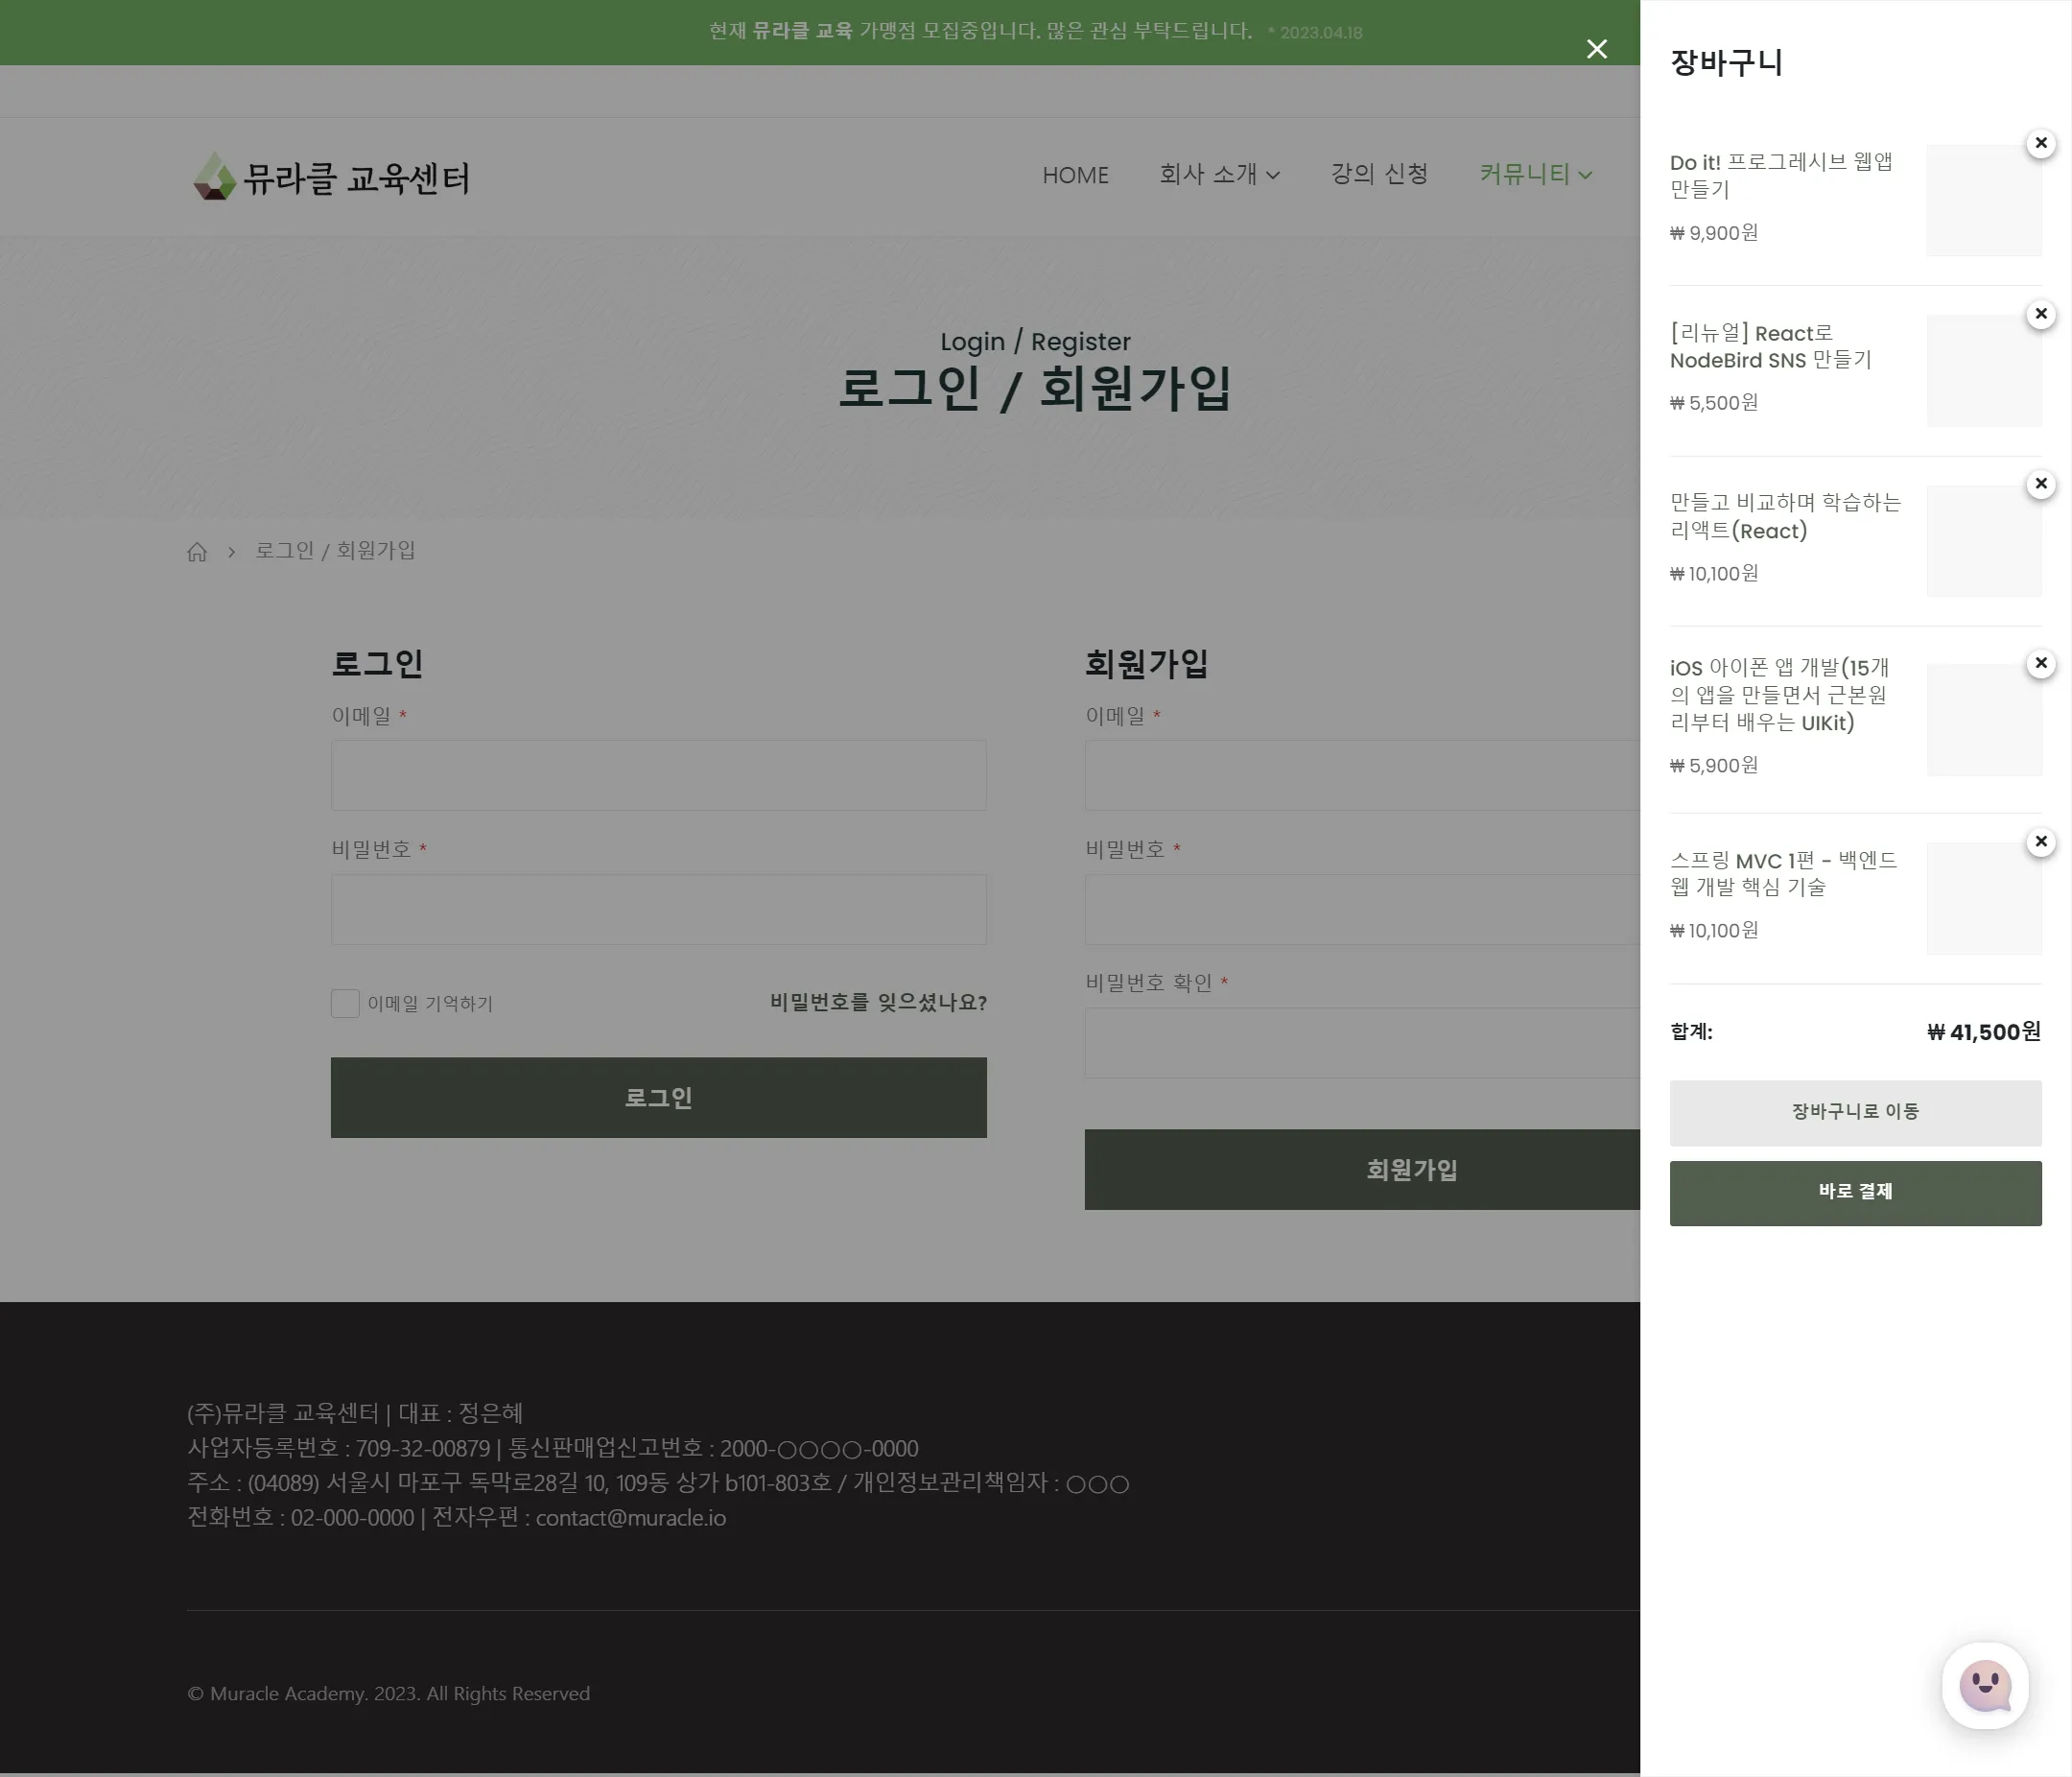Click the 뮤라클 교육센터 logo
2072x1777 pixels.
(x=331, y=177)
